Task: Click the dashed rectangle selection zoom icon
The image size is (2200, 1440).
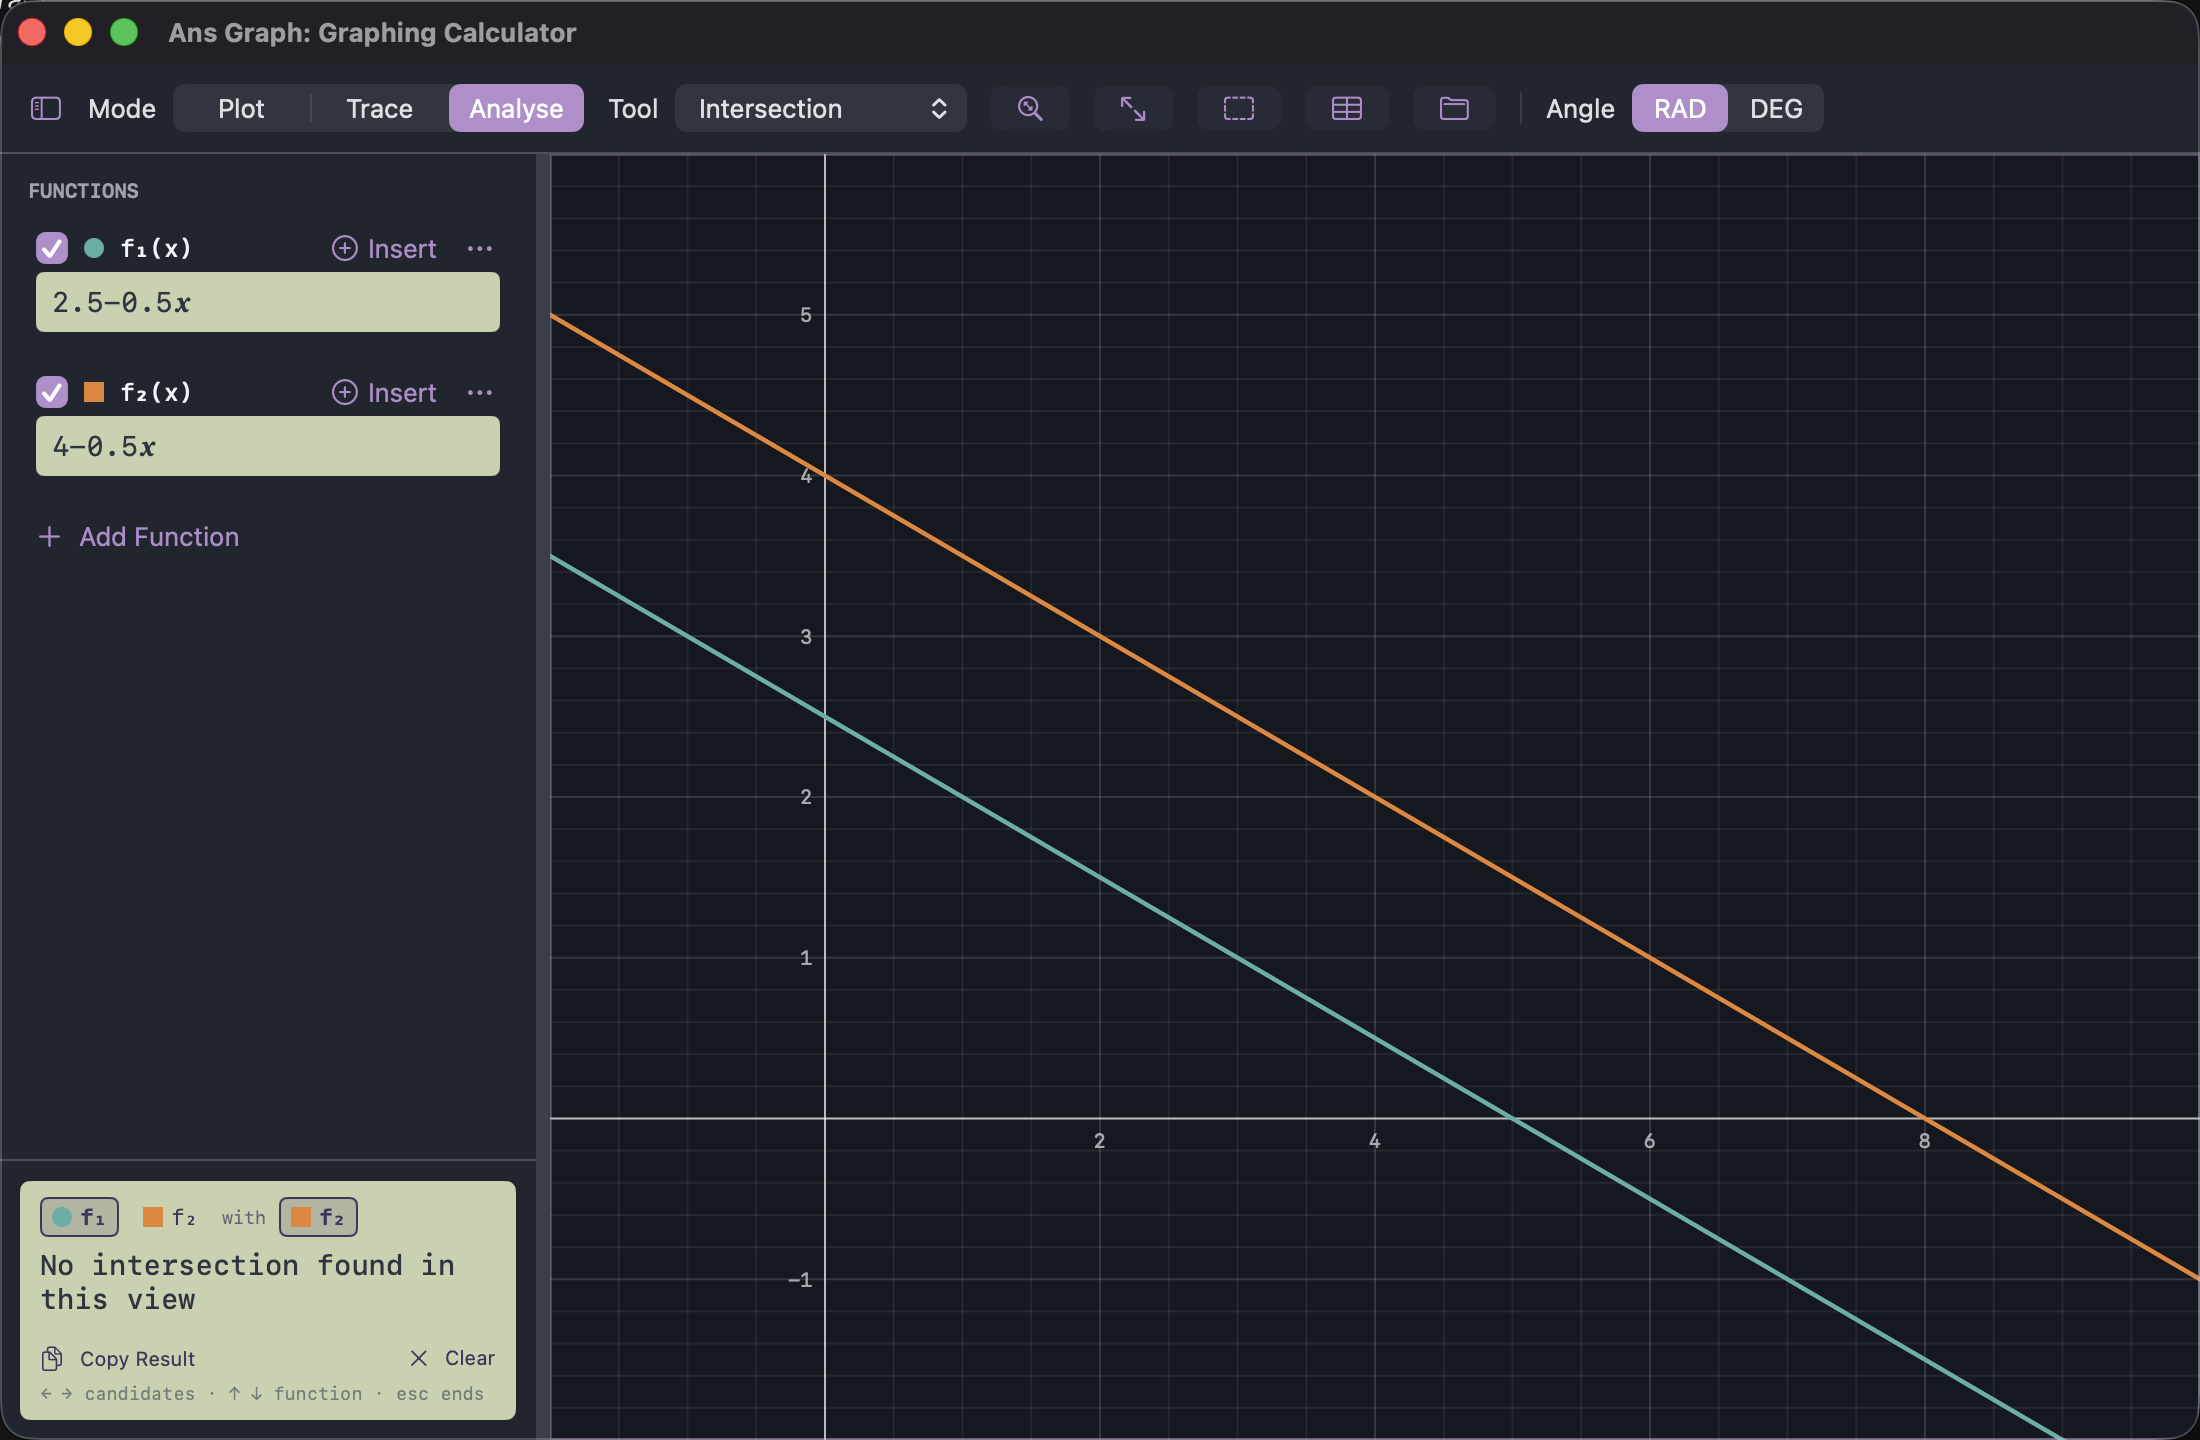Action: click(x=1239, y=108)
